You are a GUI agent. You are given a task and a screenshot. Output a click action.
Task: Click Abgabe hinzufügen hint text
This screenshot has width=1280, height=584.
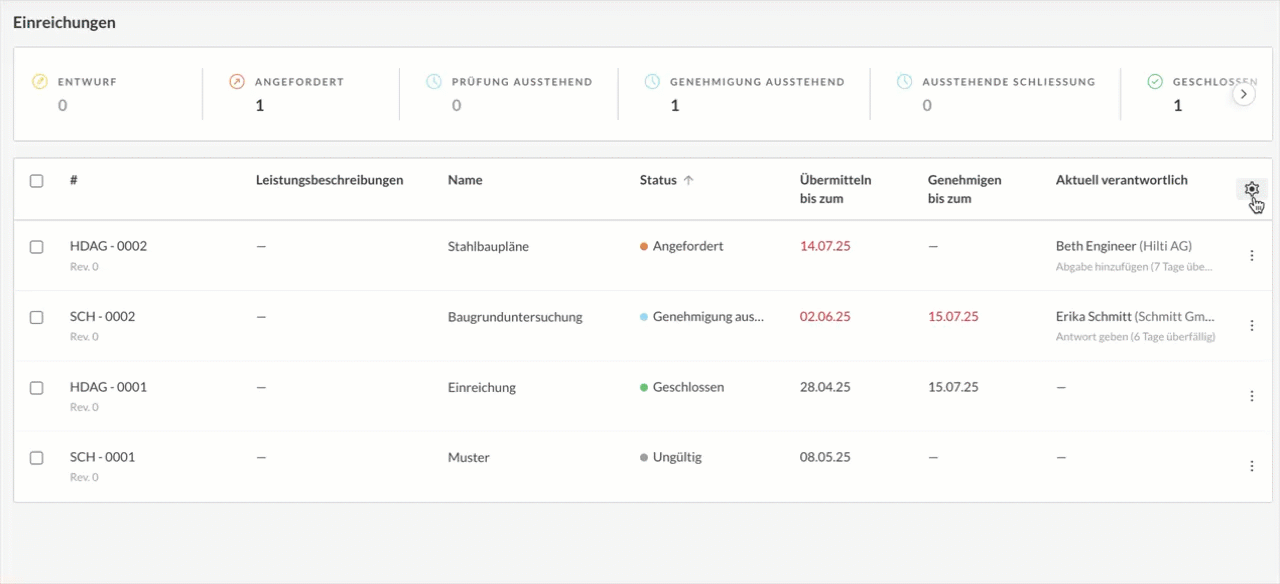coord(1135,267)
